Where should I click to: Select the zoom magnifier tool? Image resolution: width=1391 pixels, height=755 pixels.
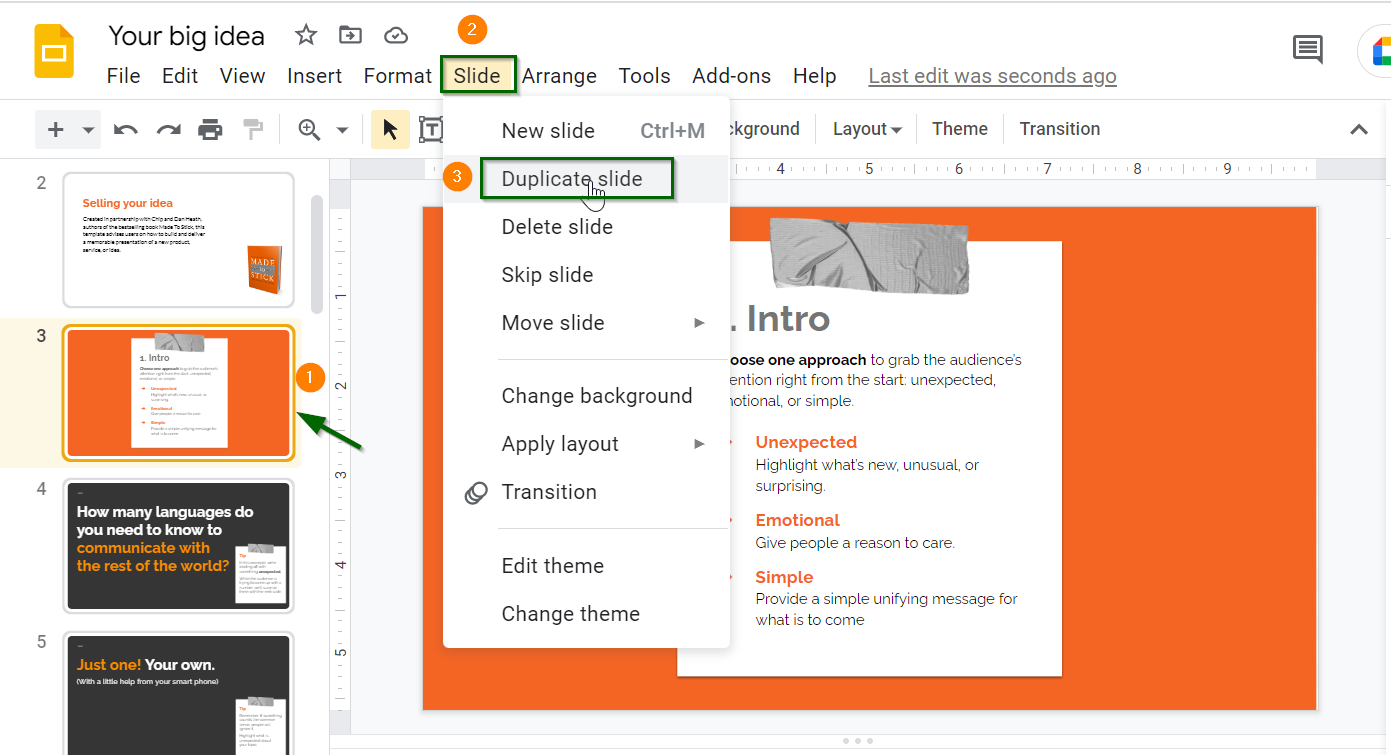click(x=310, y=130)
